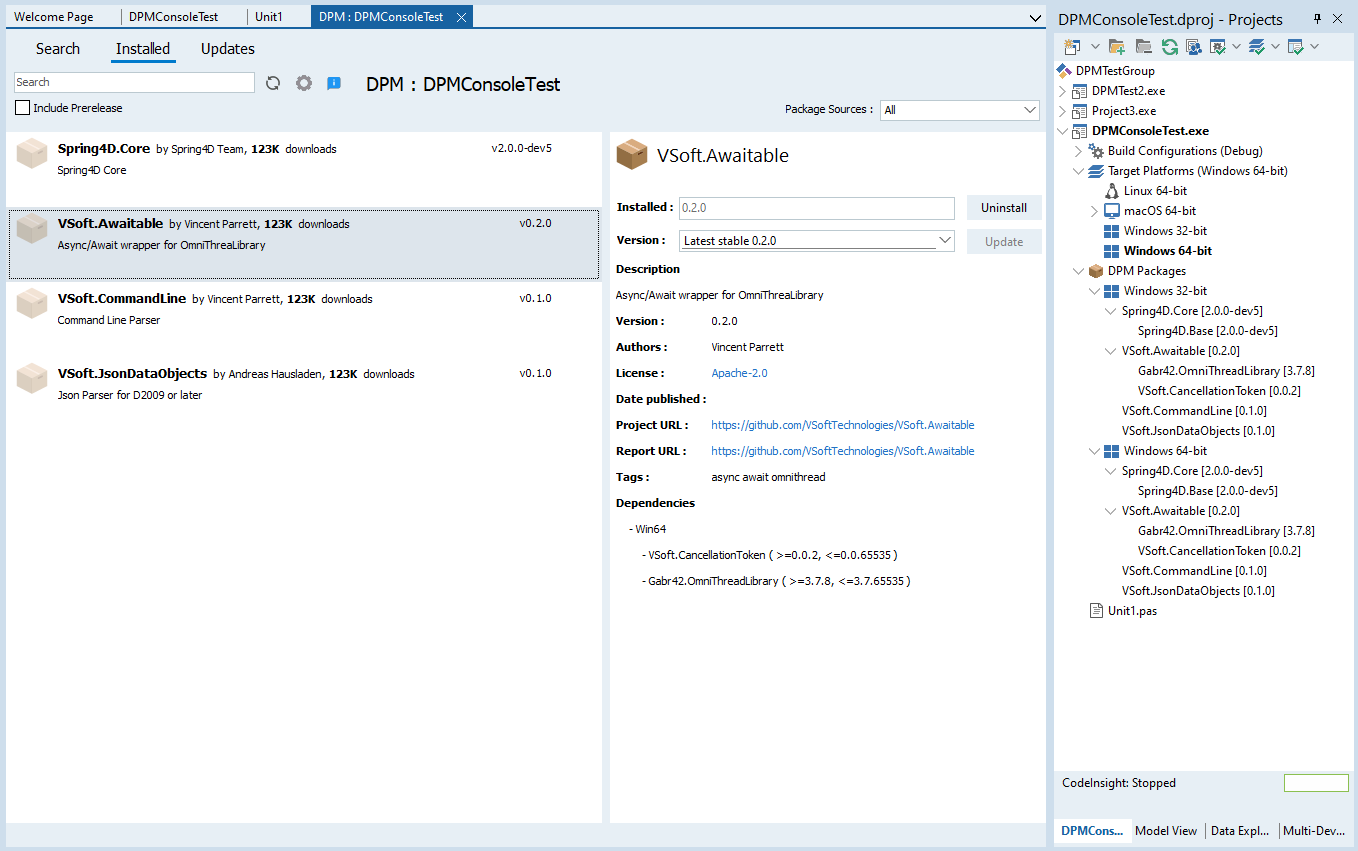Expand the Build Configurations (Debug) node
This screenshot has width=1358, height=851.
coord(1078,151)
